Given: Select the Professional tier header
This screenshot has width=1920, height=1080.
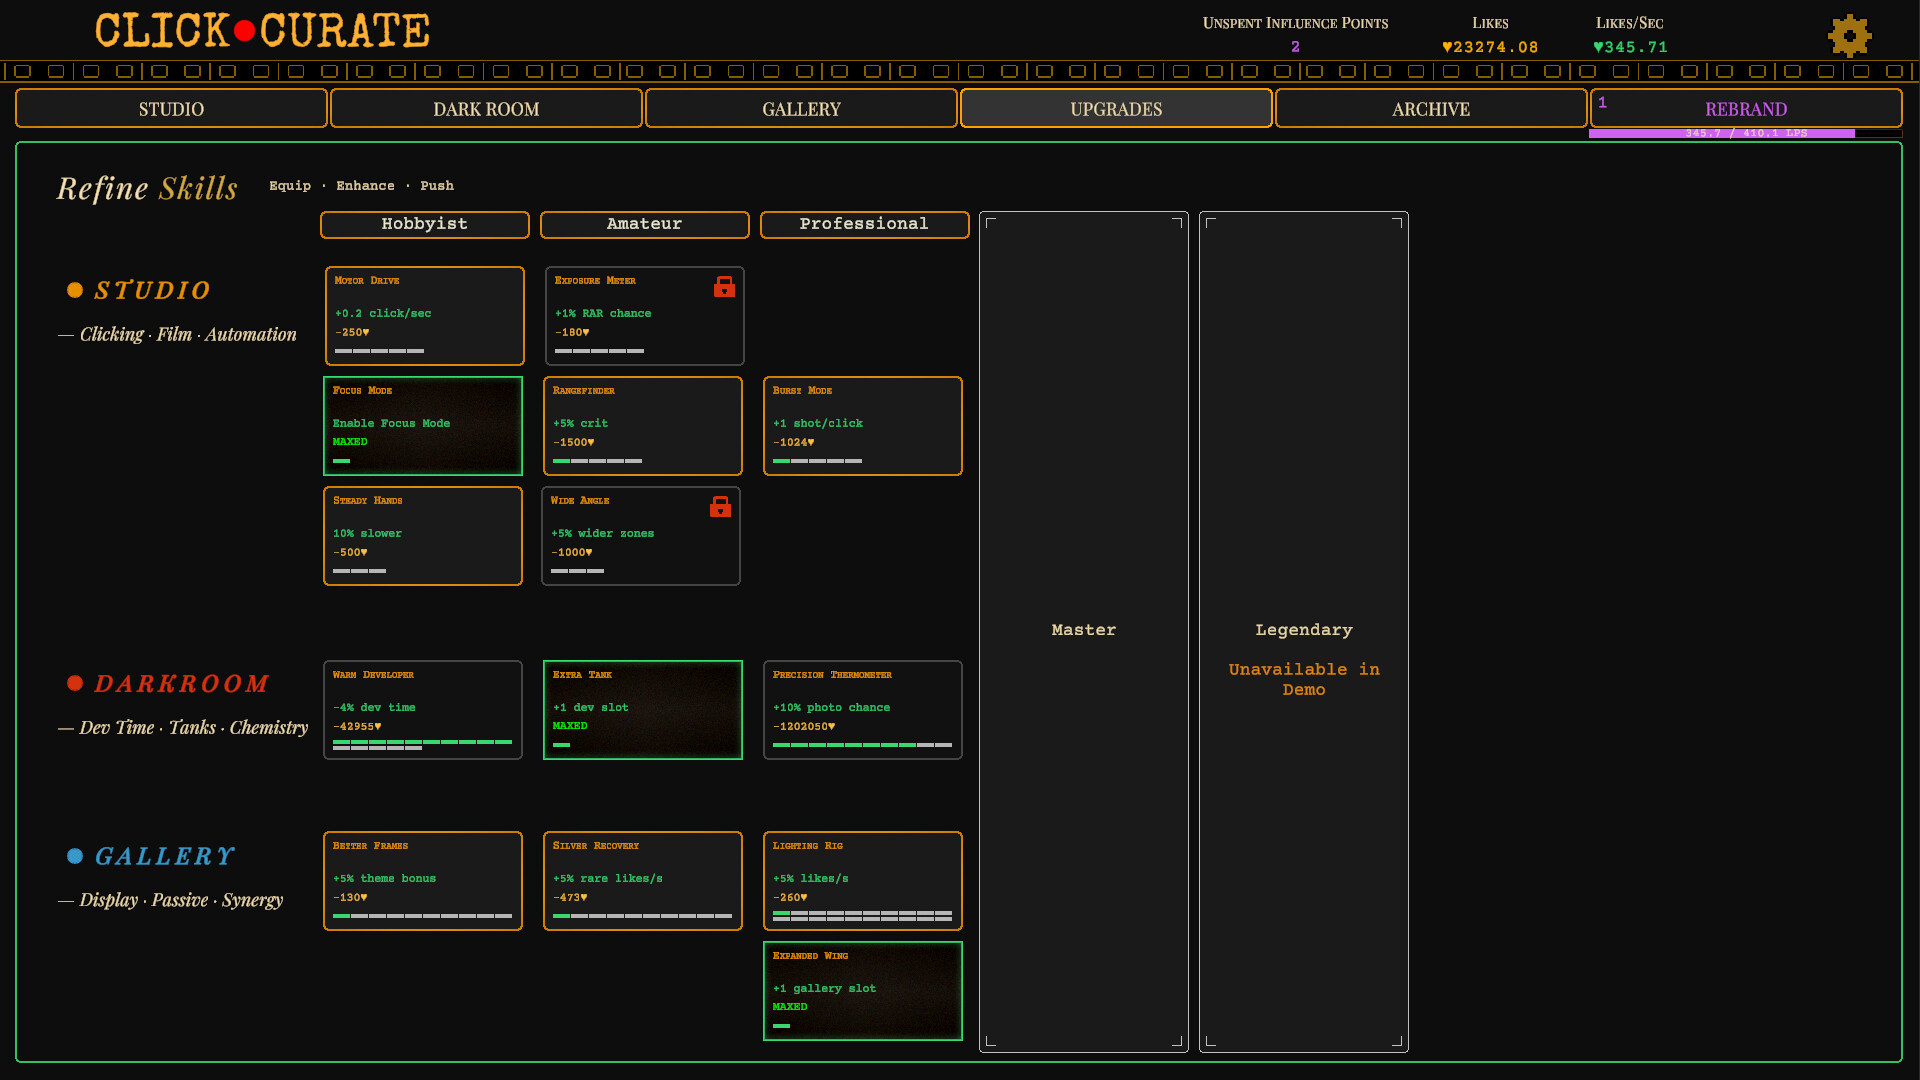Looking at the screenshot, I should (x=864, y=224).
